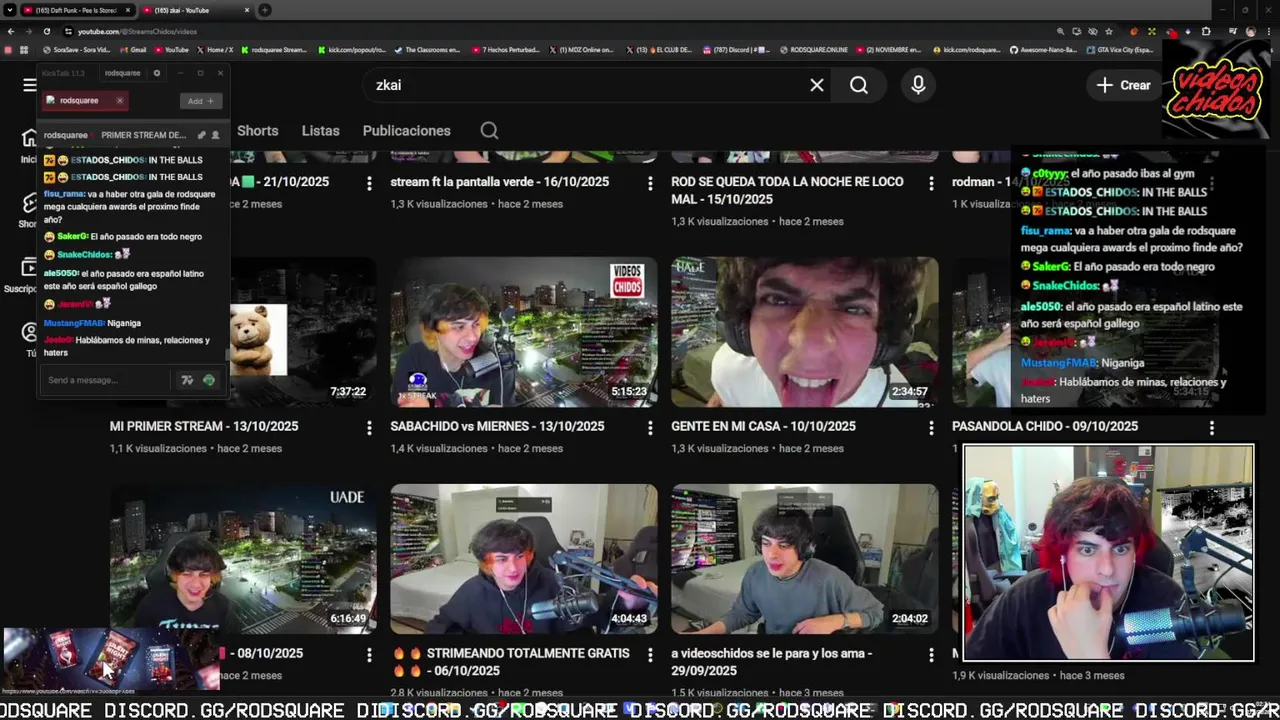Image resolution: width=1280 pixels, height=720 pixels.
Task: Submit search with the magnifier button
Action: coord(859,85)
